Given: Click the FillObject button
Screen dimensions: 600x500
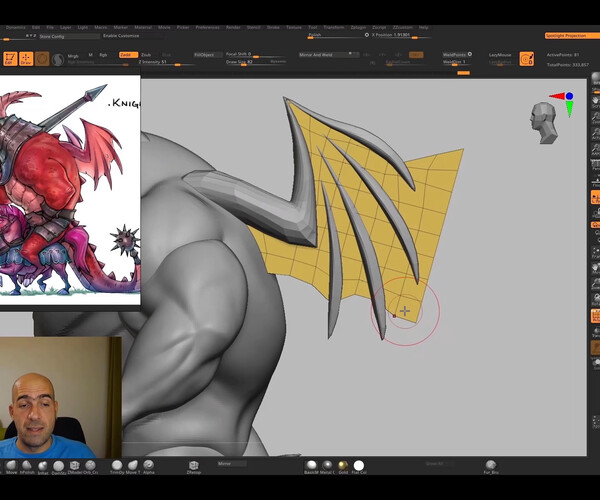Looking at the screenshot, I should point(208,55).
